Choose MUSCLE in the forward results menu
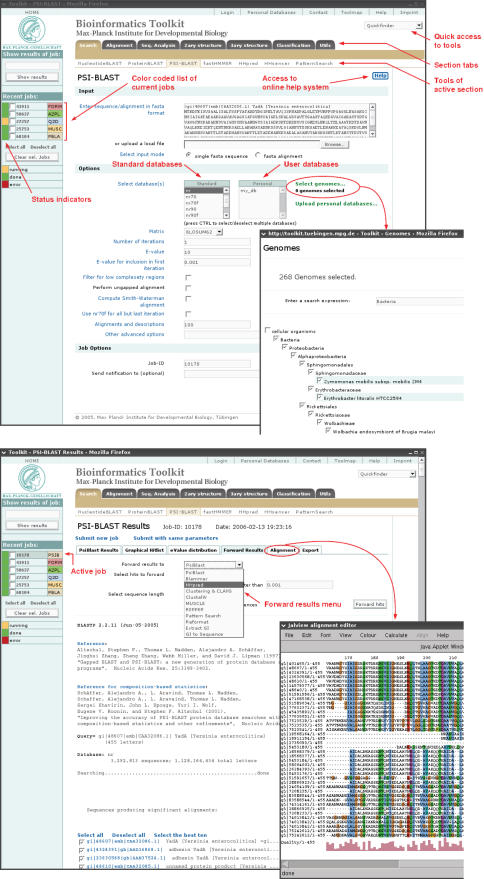Image resolution: width=484 pixels, height=879 pixels. tap(213, 603)
